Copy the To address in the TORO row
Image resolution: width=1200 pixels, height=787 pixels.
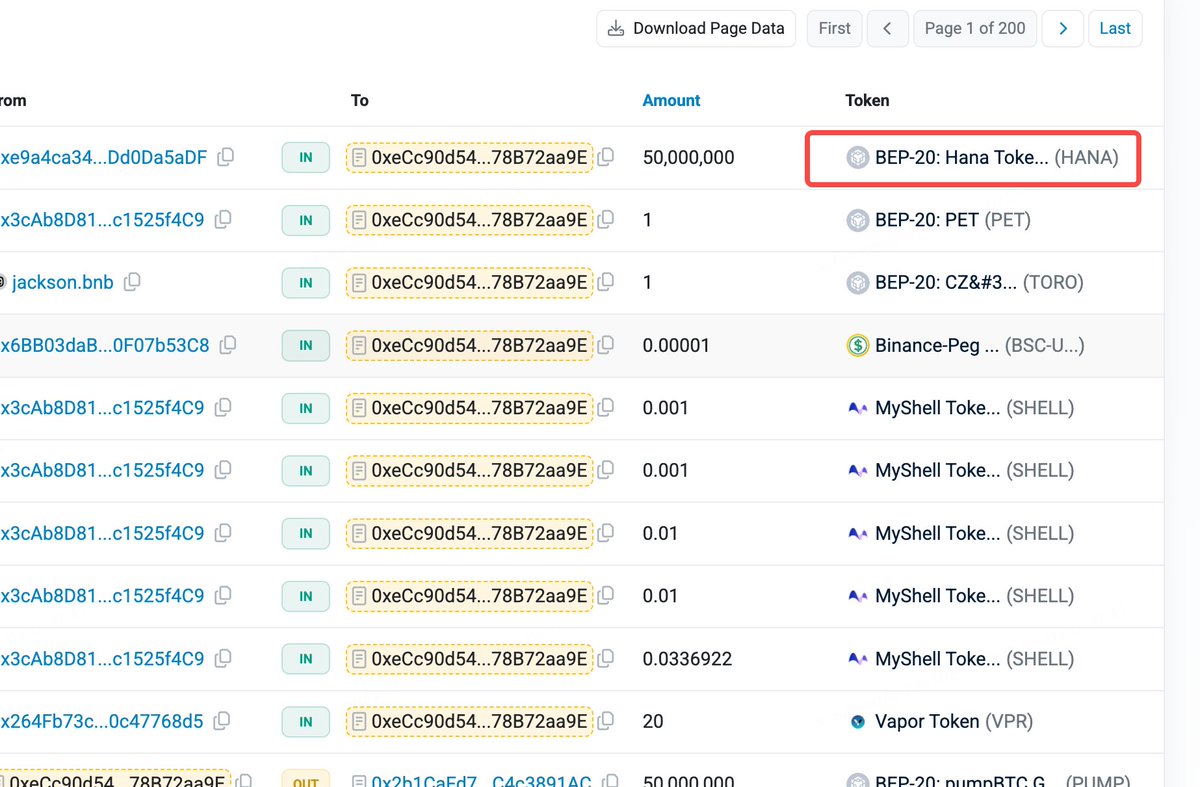click(x=605, y=282)
